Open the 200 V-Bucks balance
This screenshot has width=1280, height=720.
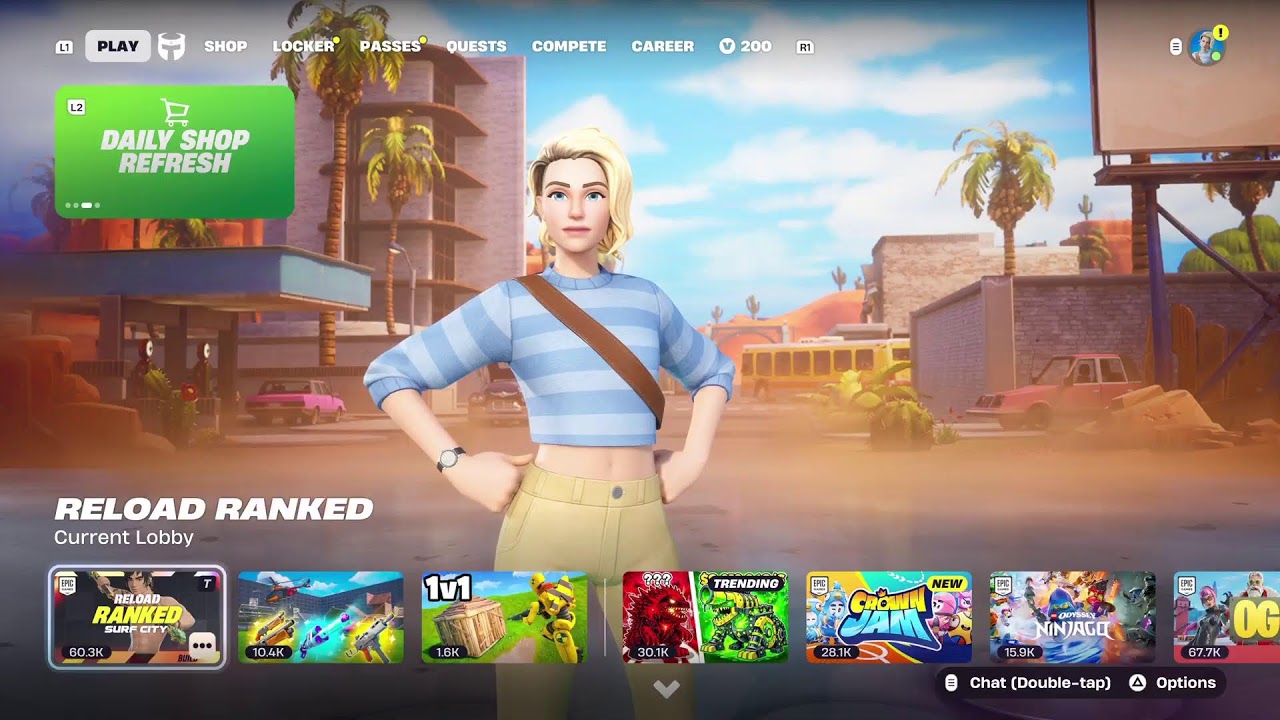[746, 46]
